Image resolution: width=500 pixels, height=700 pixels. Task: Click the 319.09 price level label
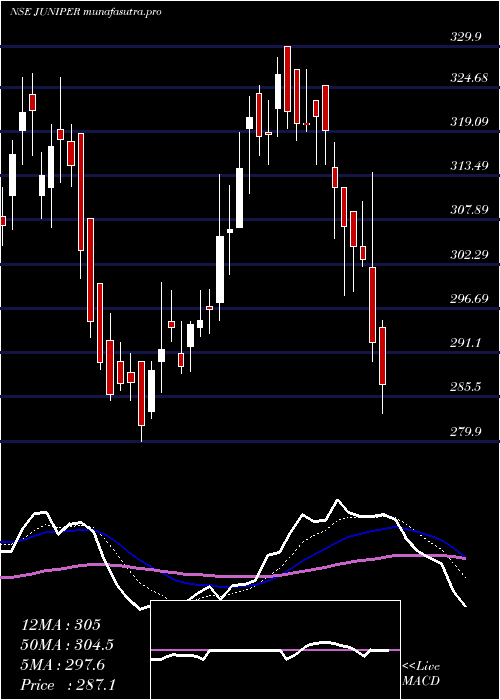(468, 121)
